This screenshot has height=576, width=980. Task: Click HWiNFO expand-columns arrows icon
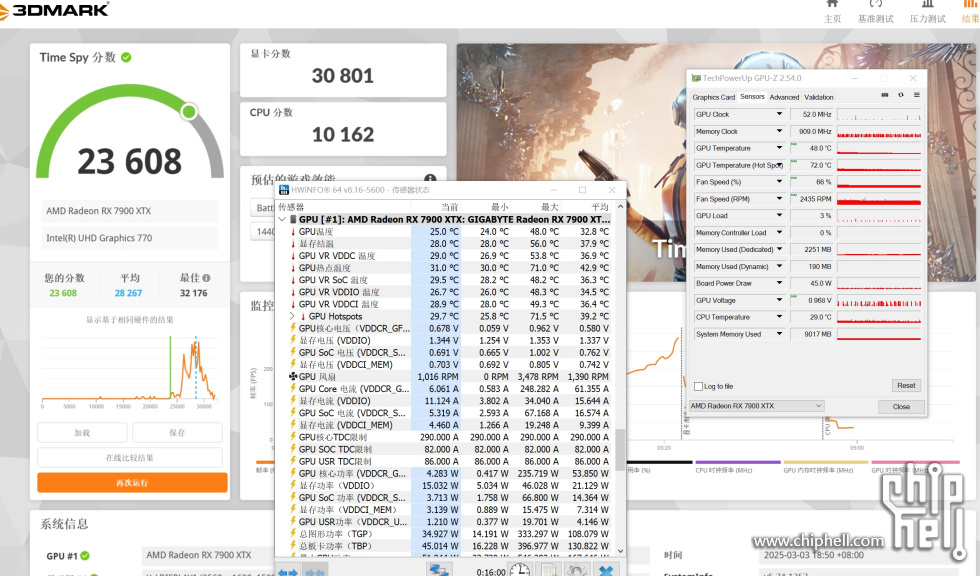coord(288,572)
